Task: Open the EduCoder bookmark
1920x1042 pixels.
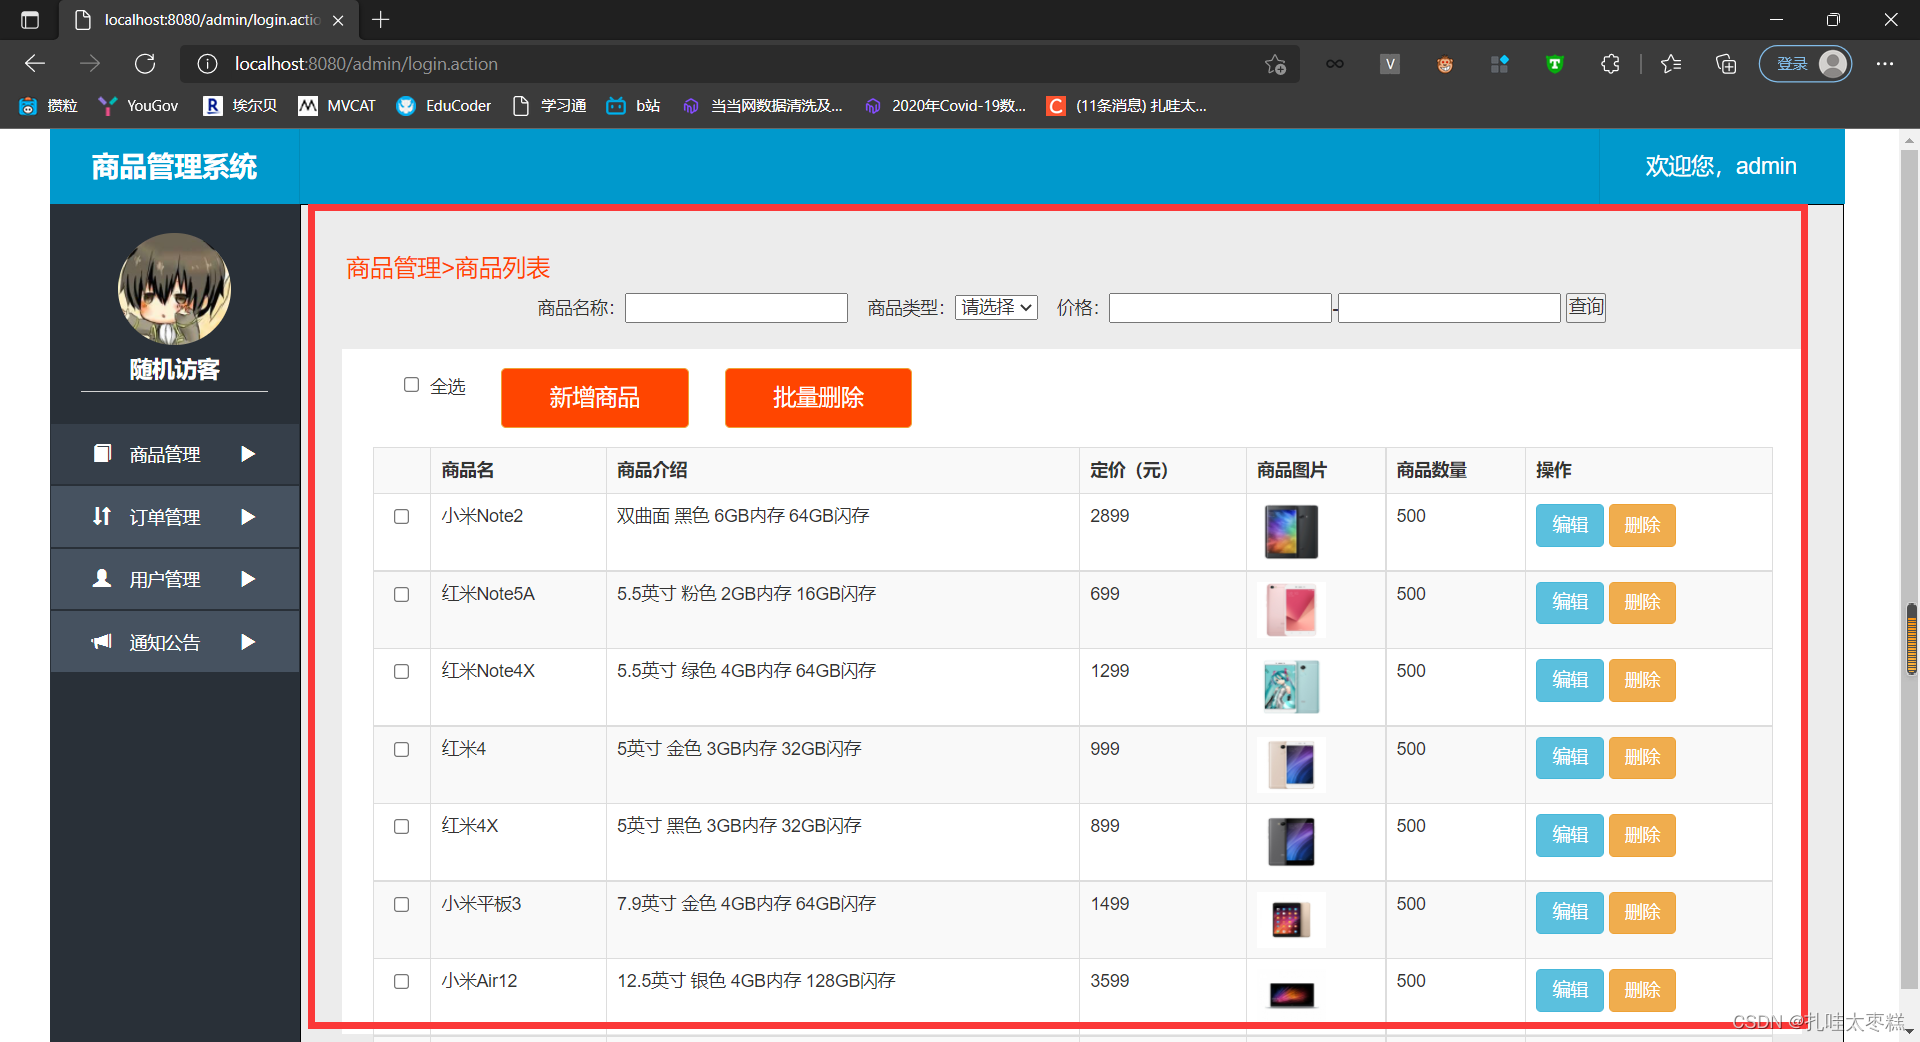Action: pyautogui.click(x=444, y=106)
